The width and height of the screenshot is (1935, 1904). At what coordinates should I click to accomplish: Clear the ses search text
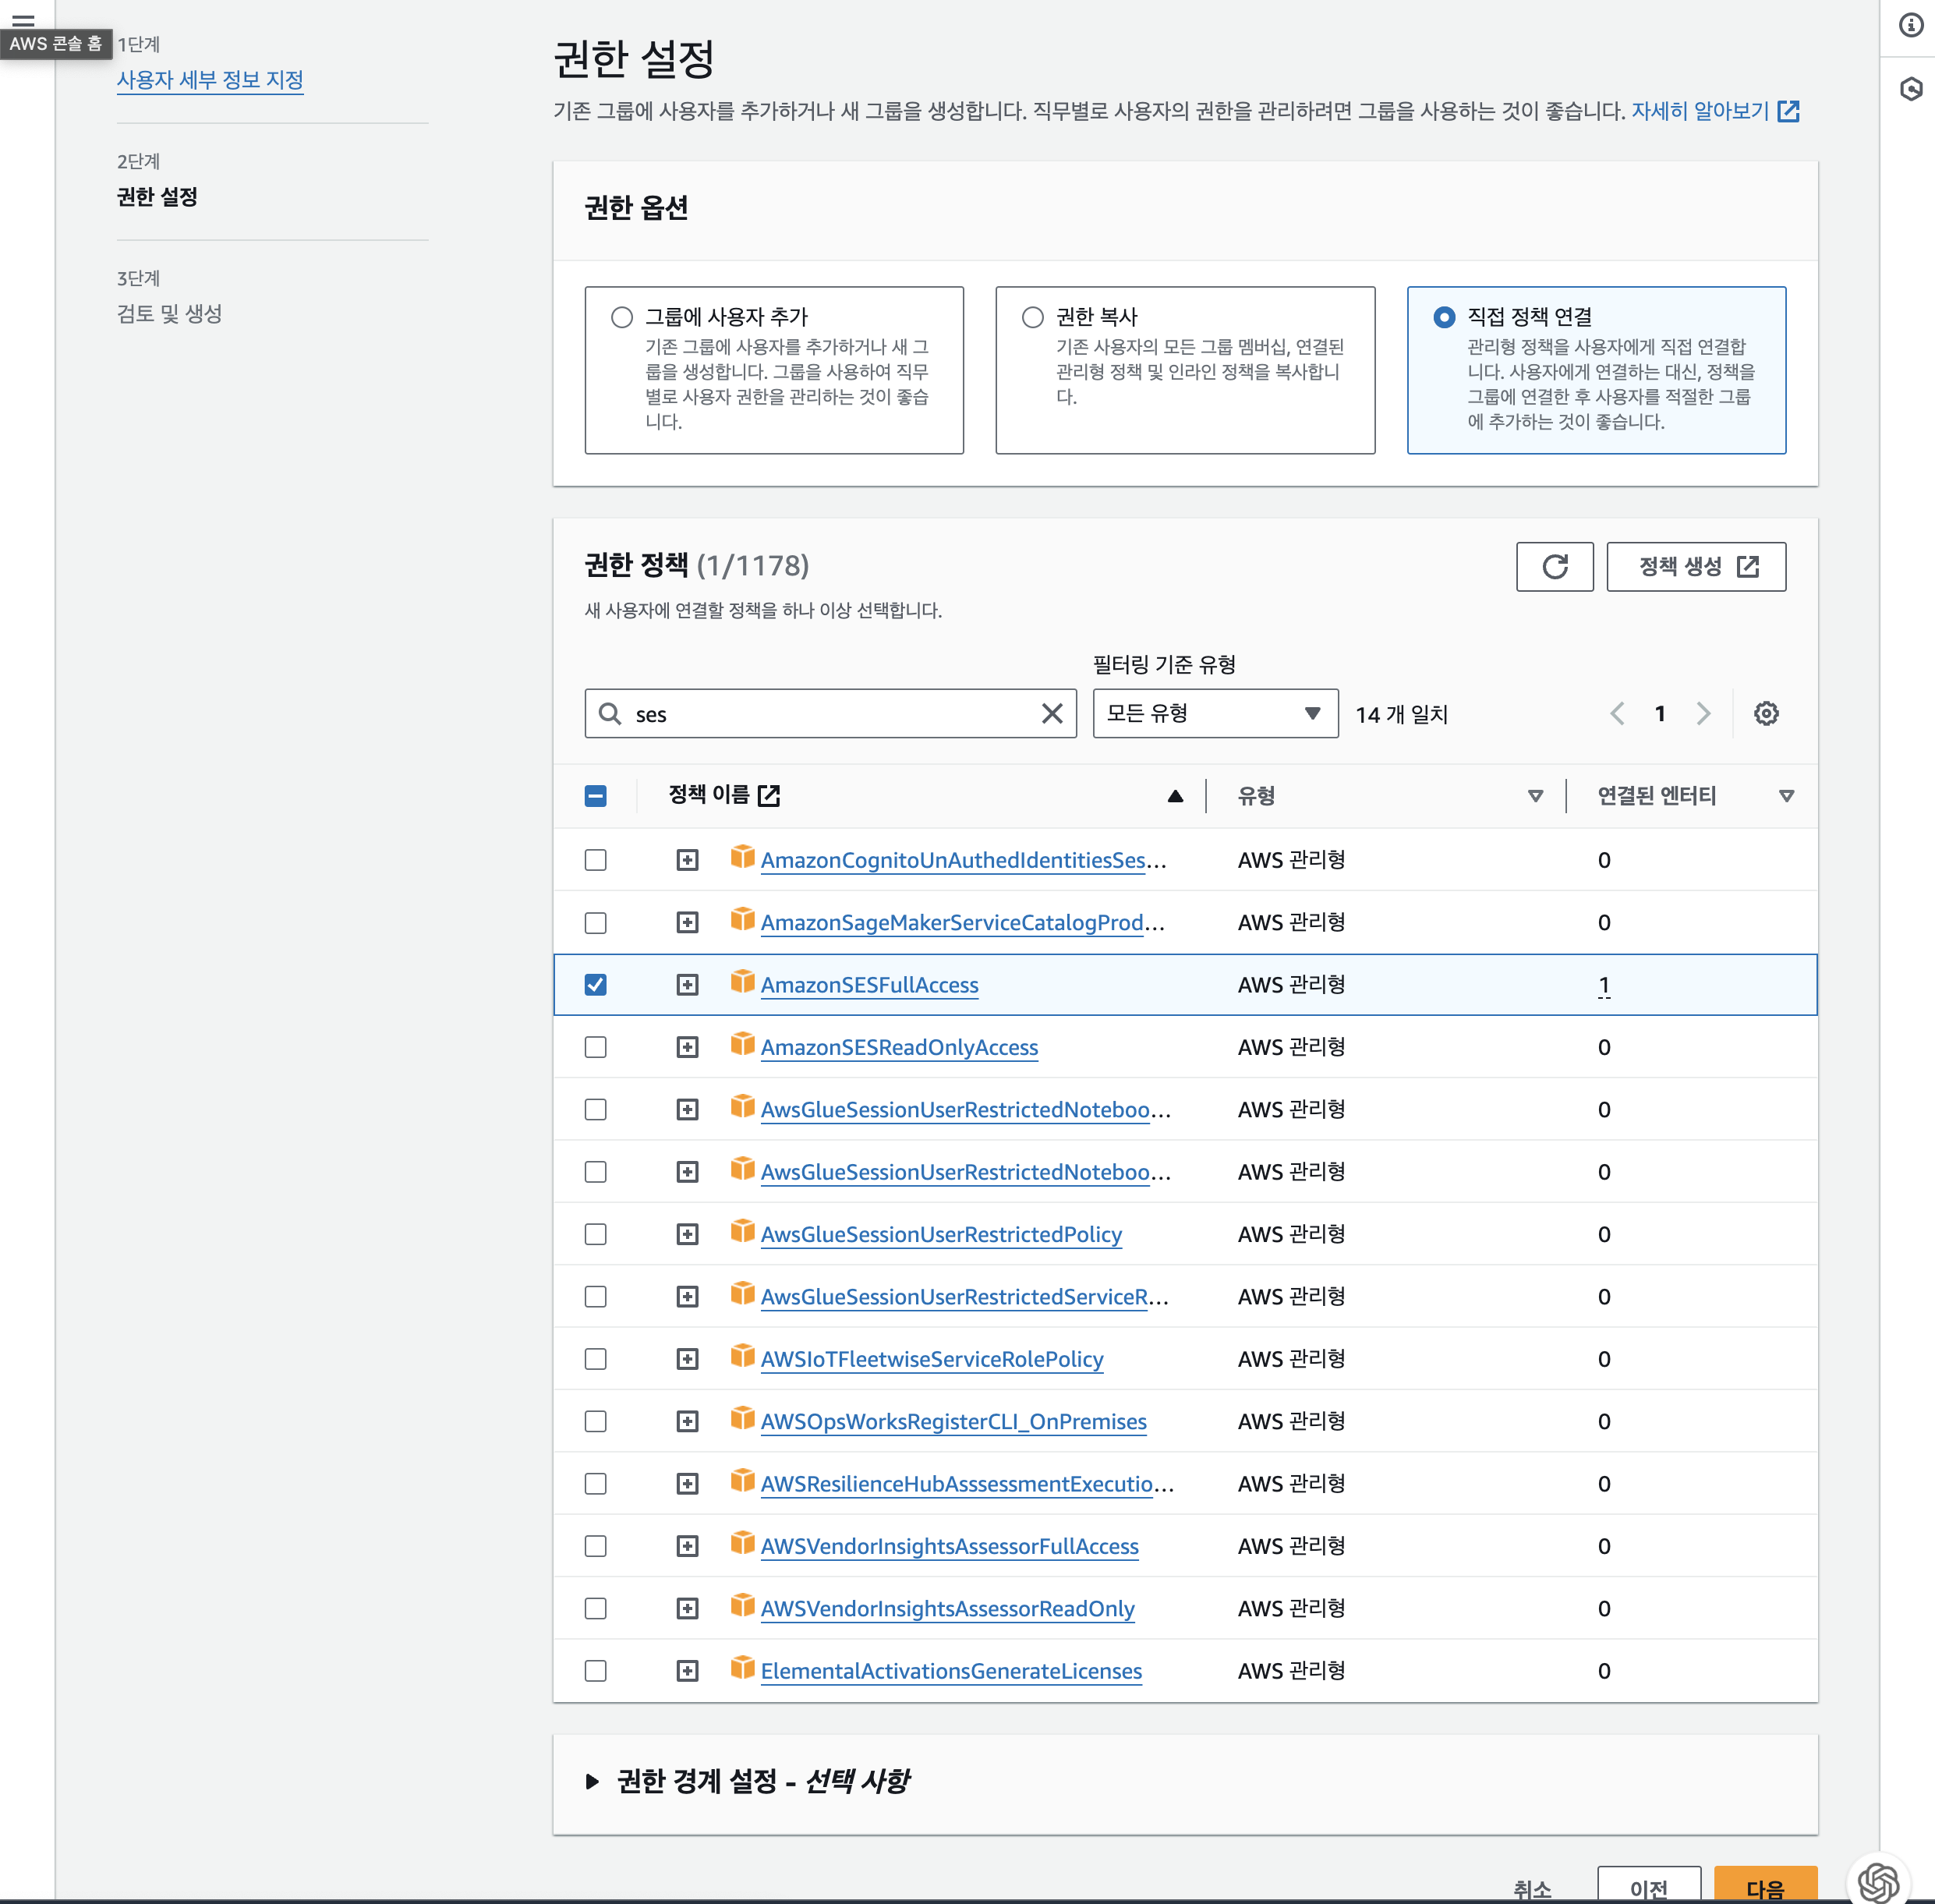[x=1051, y=713]
